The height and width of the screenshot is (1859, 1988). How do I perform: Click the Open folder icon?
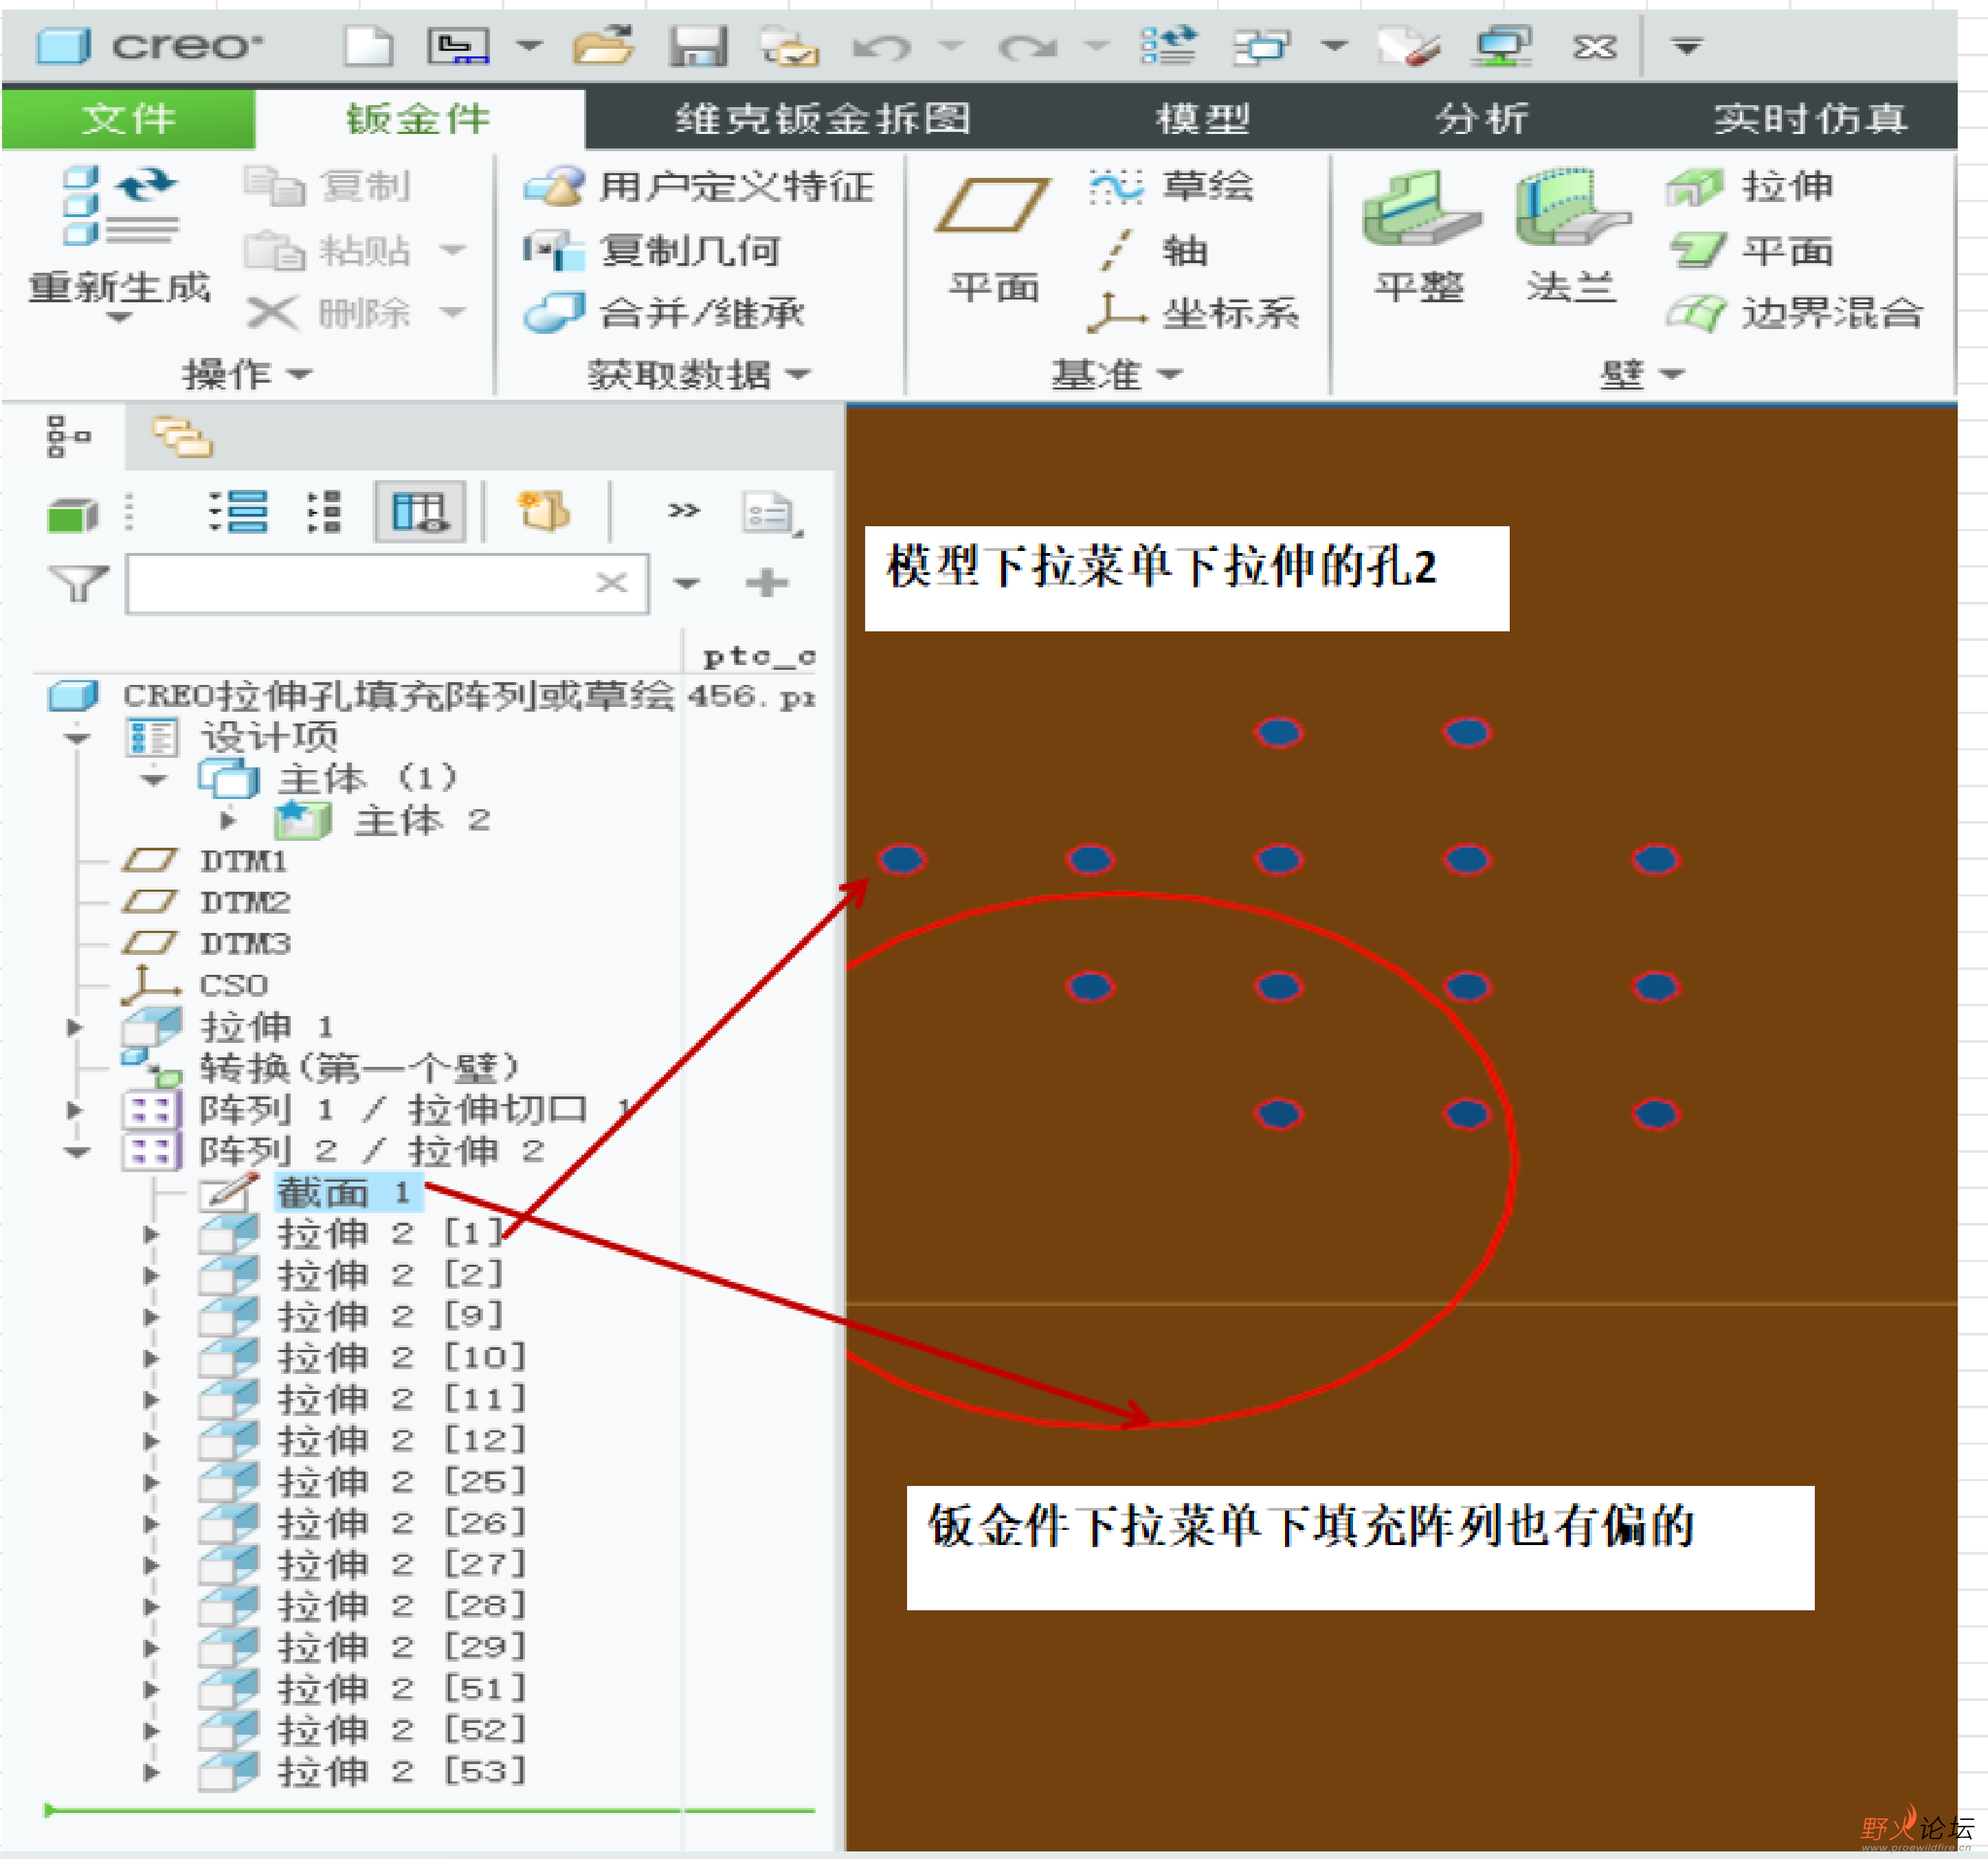604,46
